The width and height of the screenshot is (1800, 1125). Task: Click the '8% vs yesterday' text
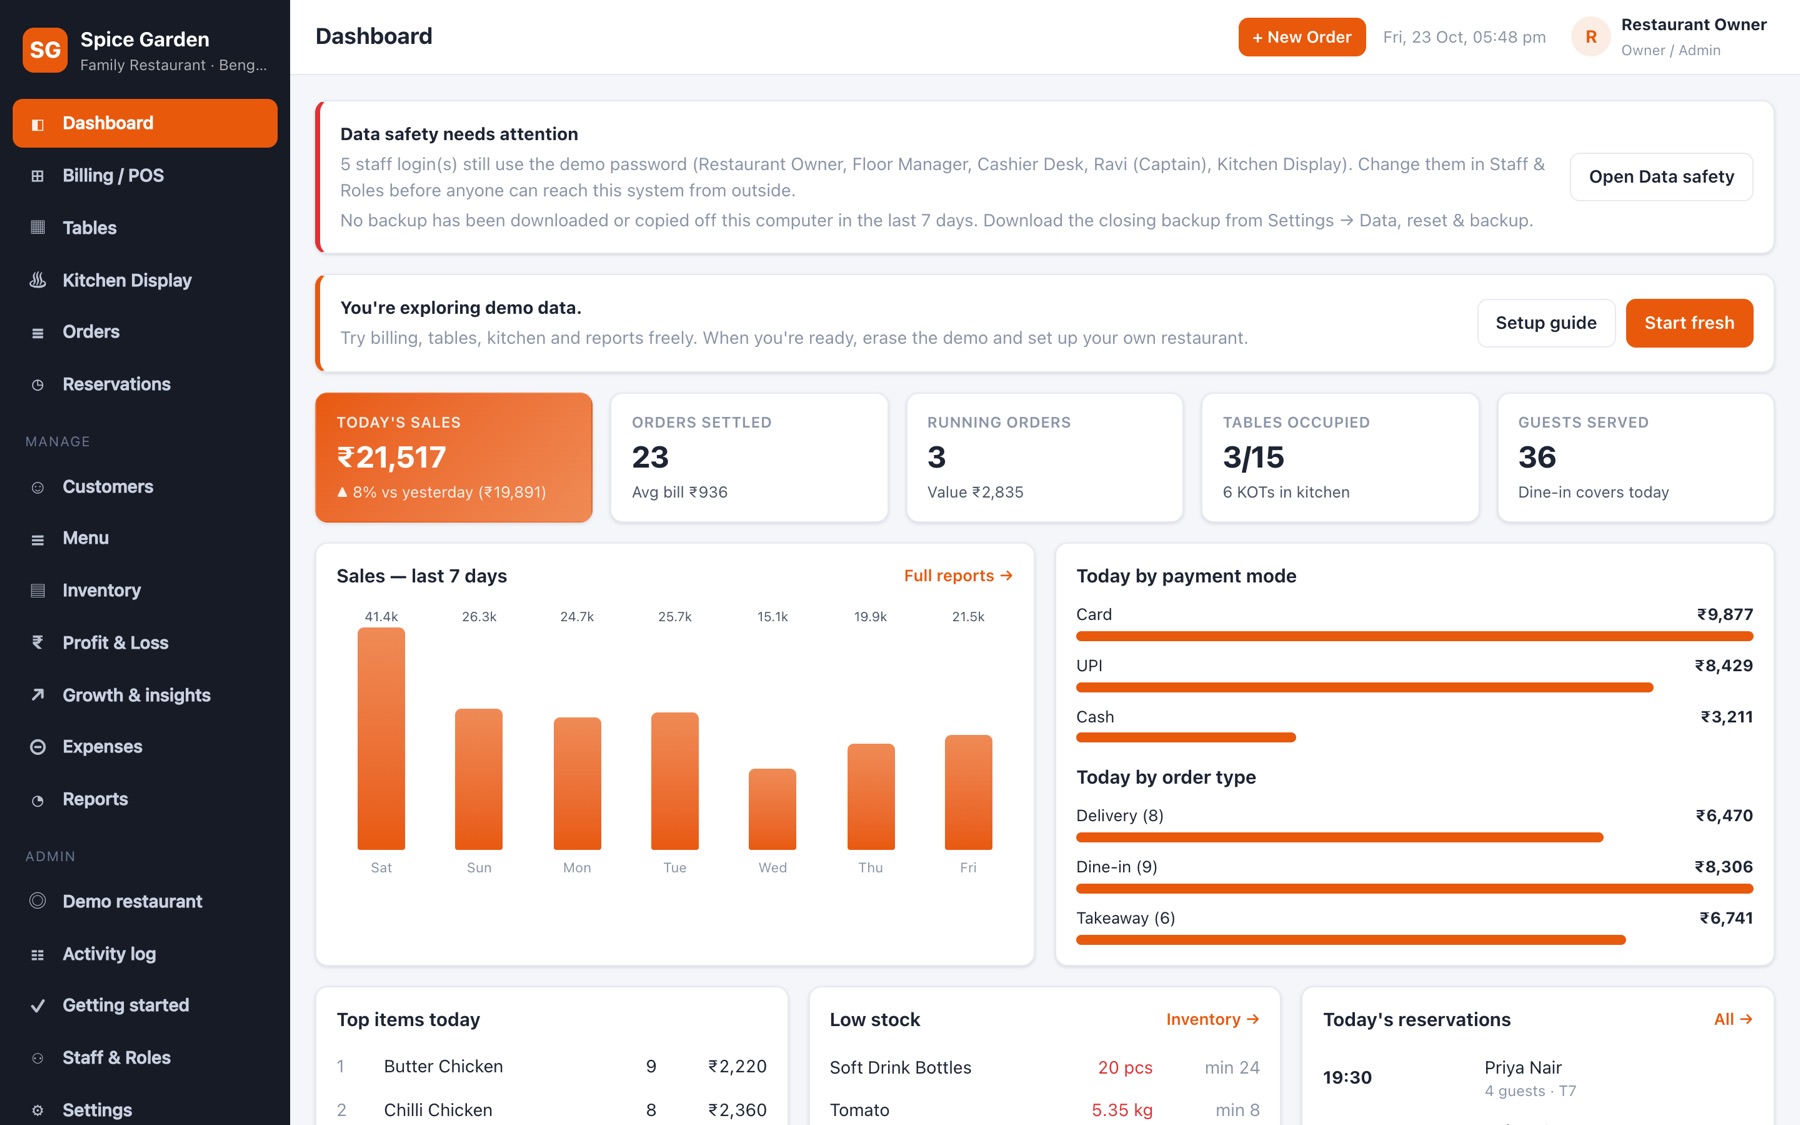tap(441, 492)
